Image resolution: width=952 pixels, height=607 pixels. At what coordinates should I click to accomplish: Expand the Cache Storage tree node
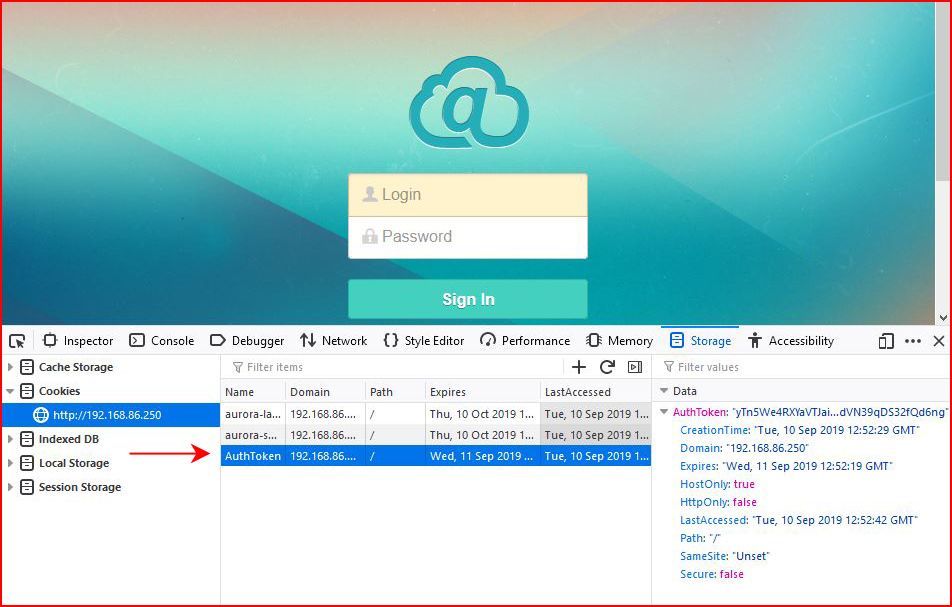click(10, 367)
